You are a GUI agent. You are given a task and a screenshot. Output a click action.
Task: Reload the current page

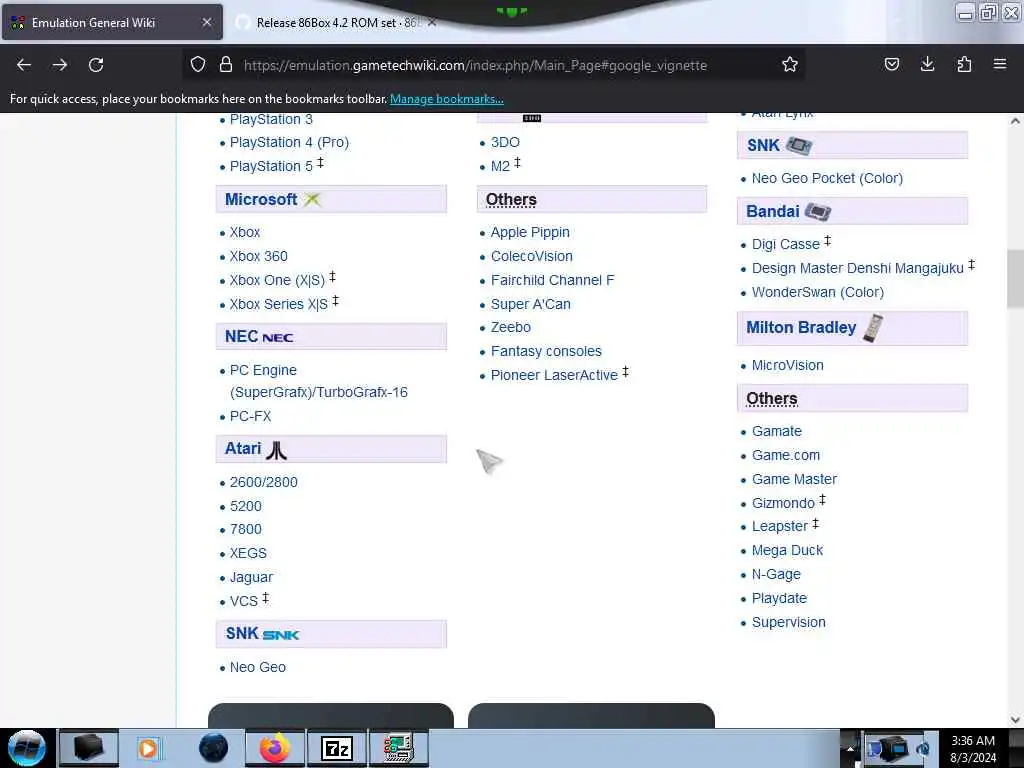[x=96, y=65]
